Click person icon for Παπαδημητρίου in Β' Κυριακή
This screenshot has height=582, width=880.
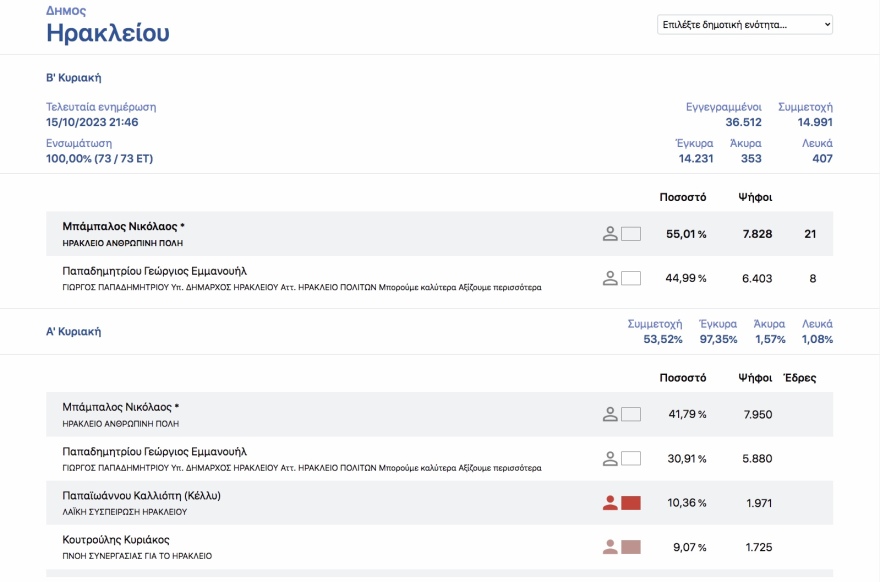pyautogui.click(x=609, y=278)
